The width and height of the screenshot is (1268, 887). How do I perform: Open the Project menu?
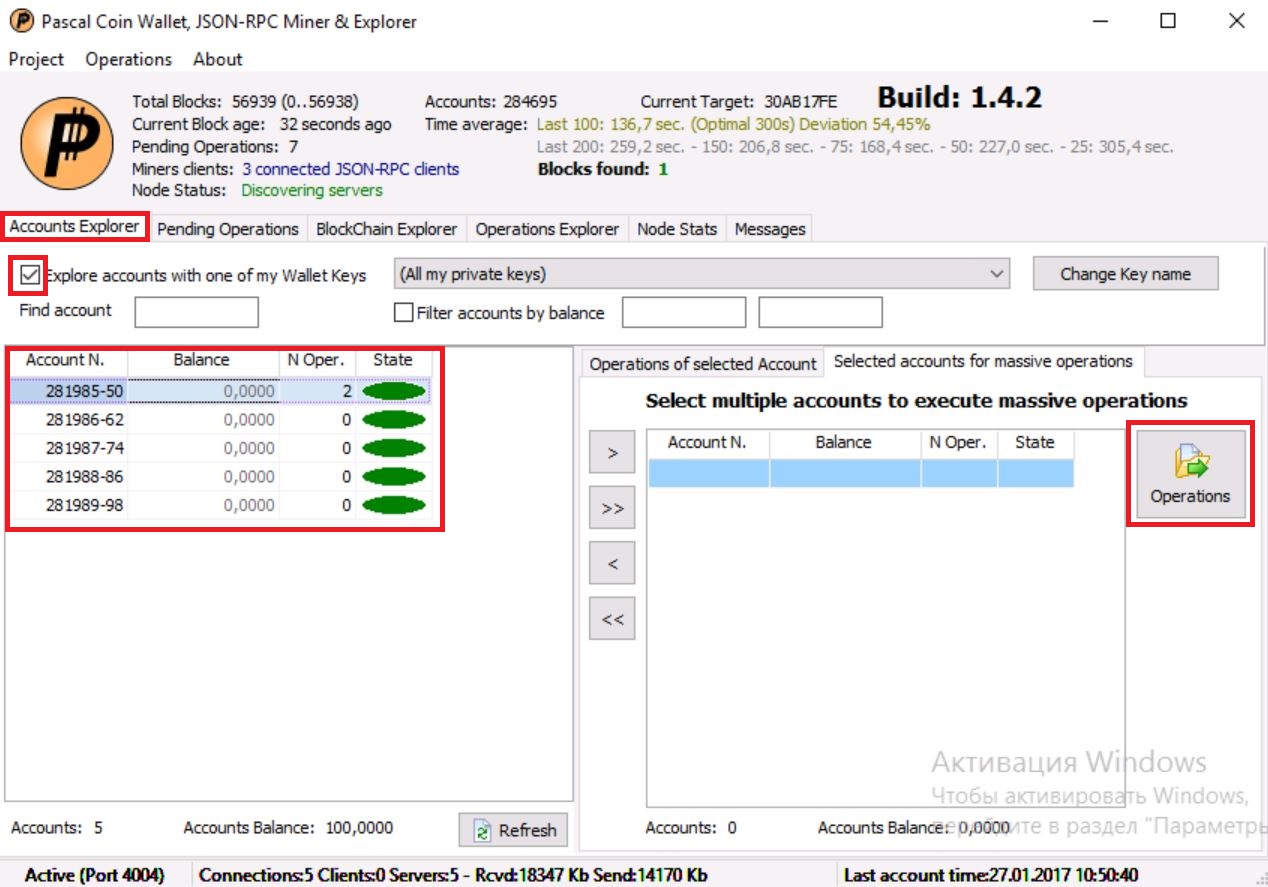click(36, 59)
